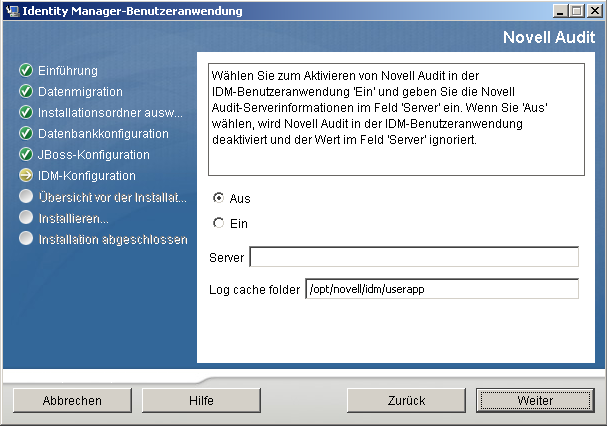Continue with the Weiter button
Viewport: 607px width, 426px height.
click(x=535, y=400)
